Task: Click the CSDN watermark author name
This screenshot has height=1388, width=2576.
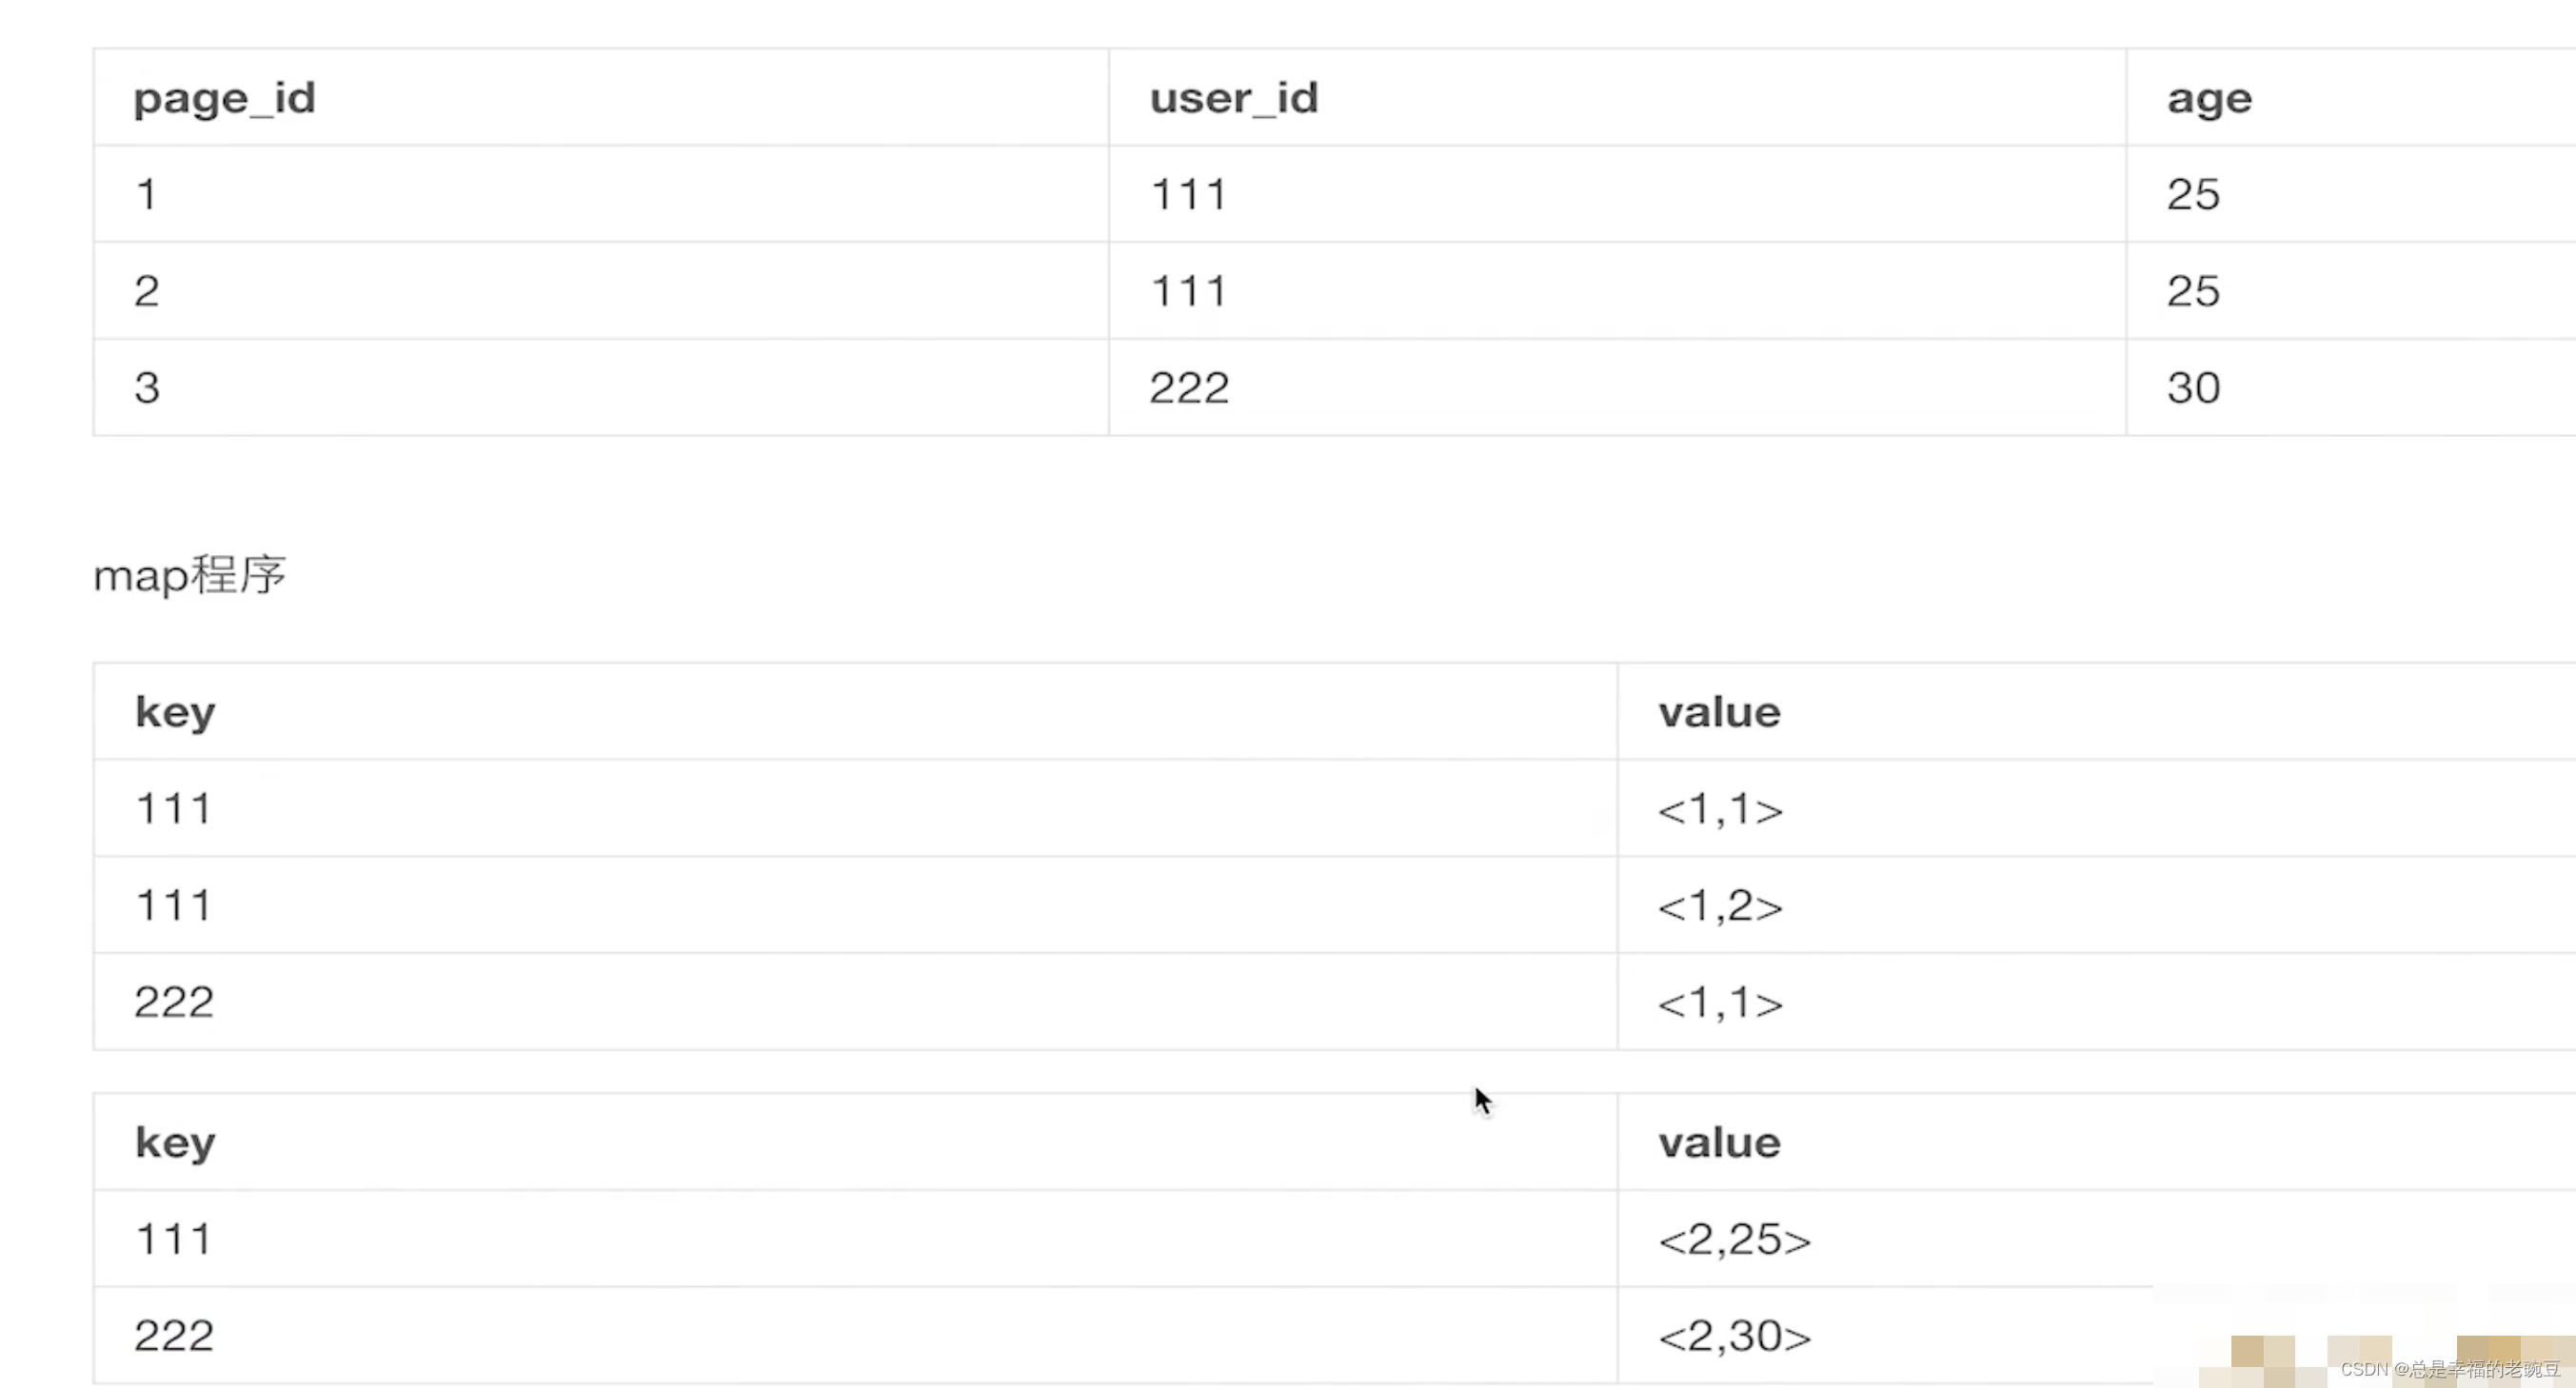Action: [x=2484, y=1369]
